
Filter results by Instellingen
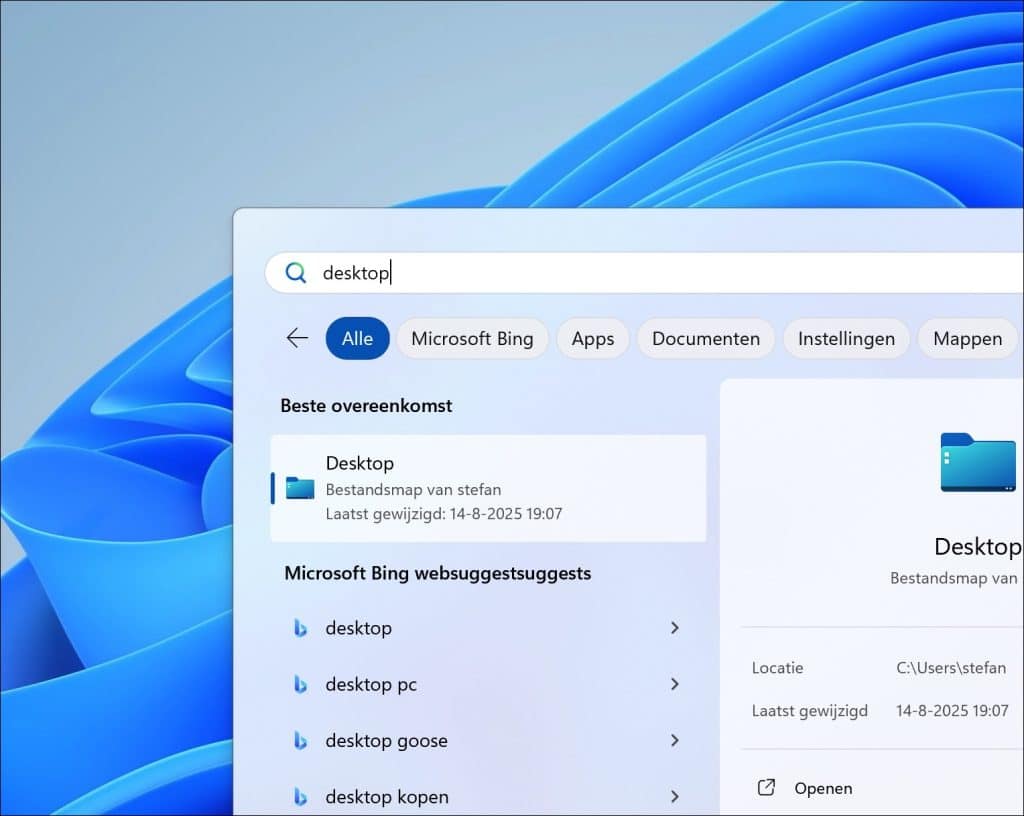coord(846,338)
